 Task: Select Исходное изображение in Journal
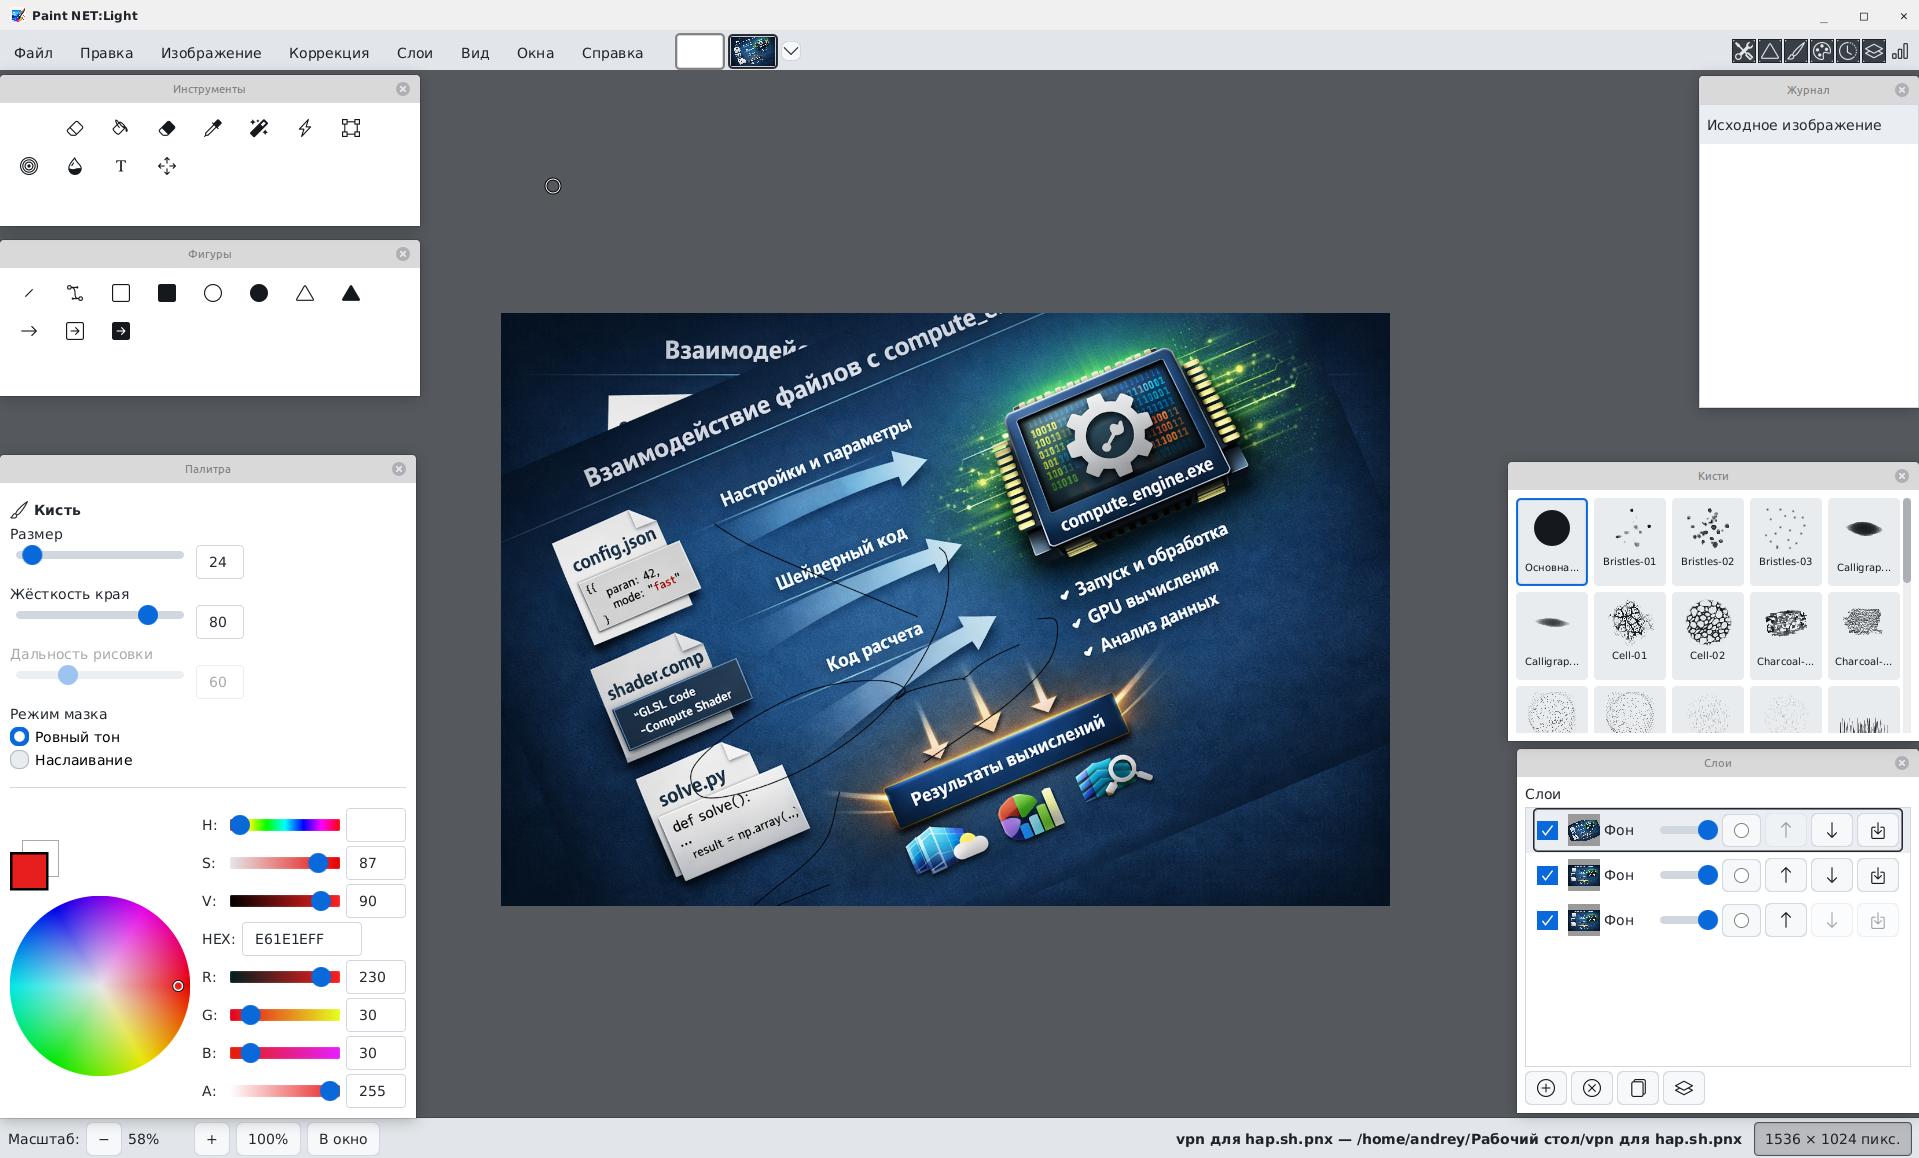(x=1808, y=125)
